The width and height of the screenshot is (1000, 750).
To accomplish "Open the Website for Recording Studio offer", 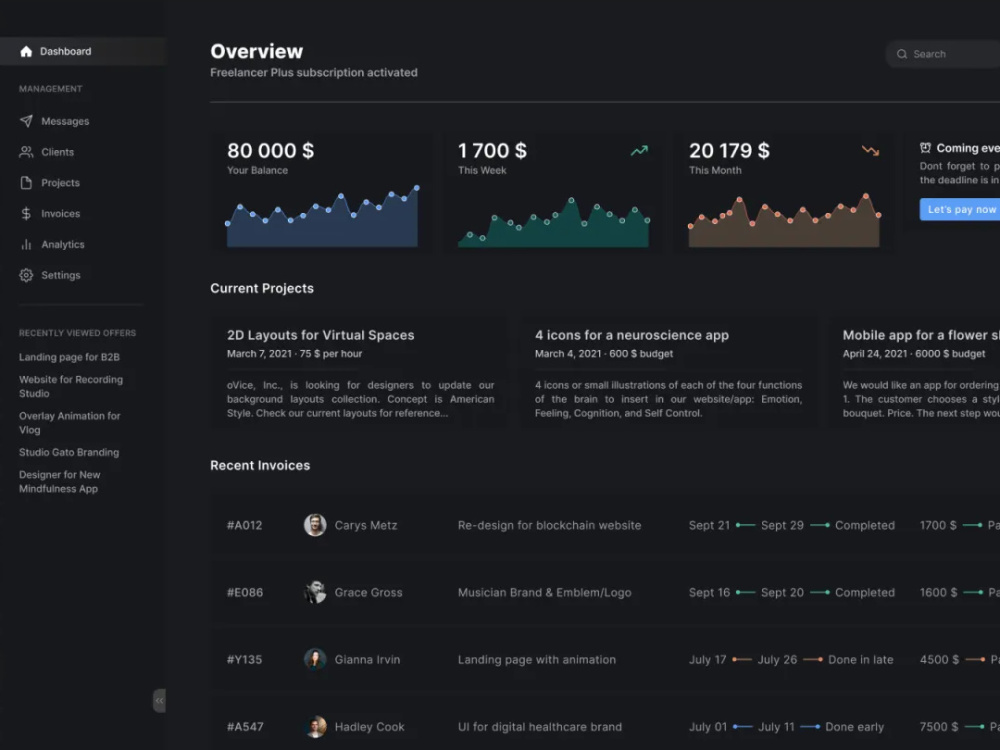I will pos(71,386).
